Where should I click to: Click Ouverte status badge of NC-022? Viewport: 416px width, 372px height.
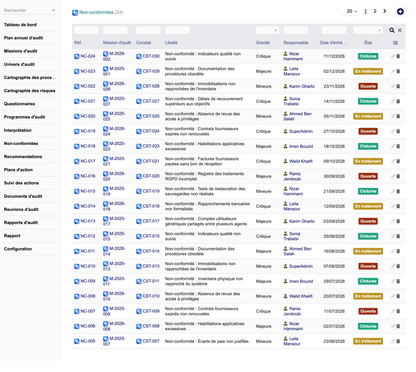click(368, 86)
